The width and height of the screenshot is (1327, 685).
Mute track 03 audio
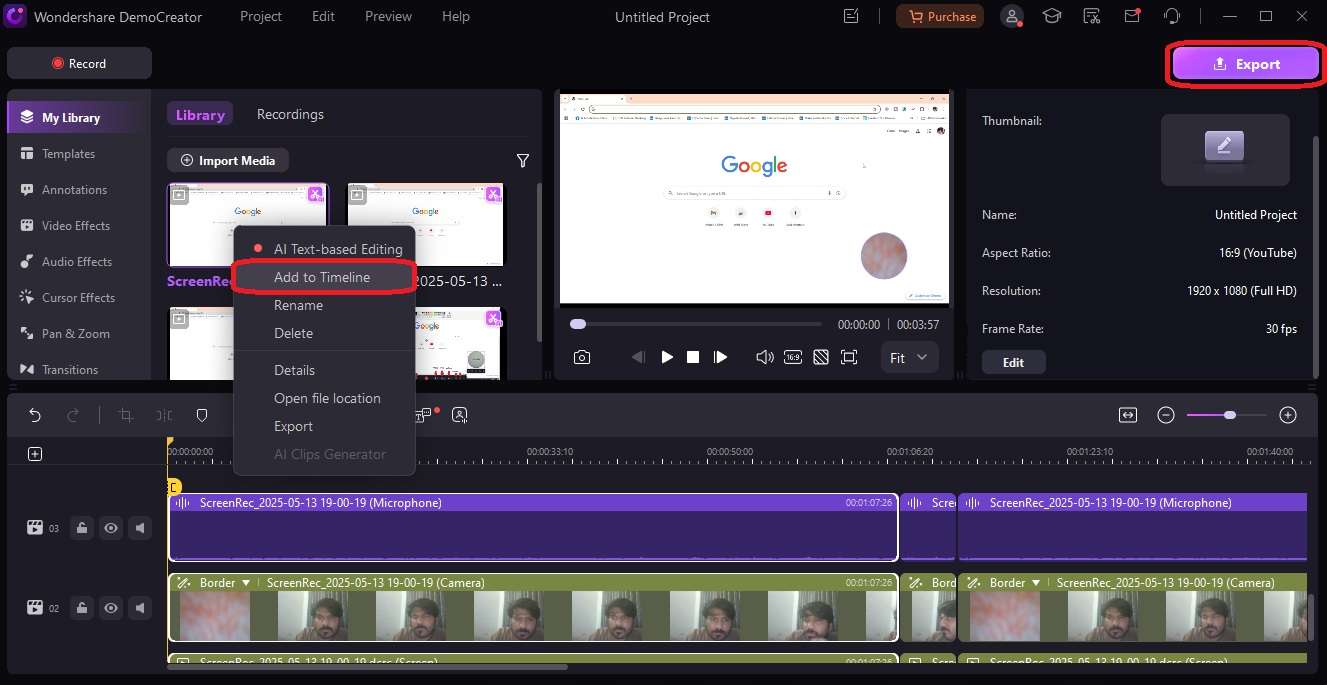tap(140, 528)
